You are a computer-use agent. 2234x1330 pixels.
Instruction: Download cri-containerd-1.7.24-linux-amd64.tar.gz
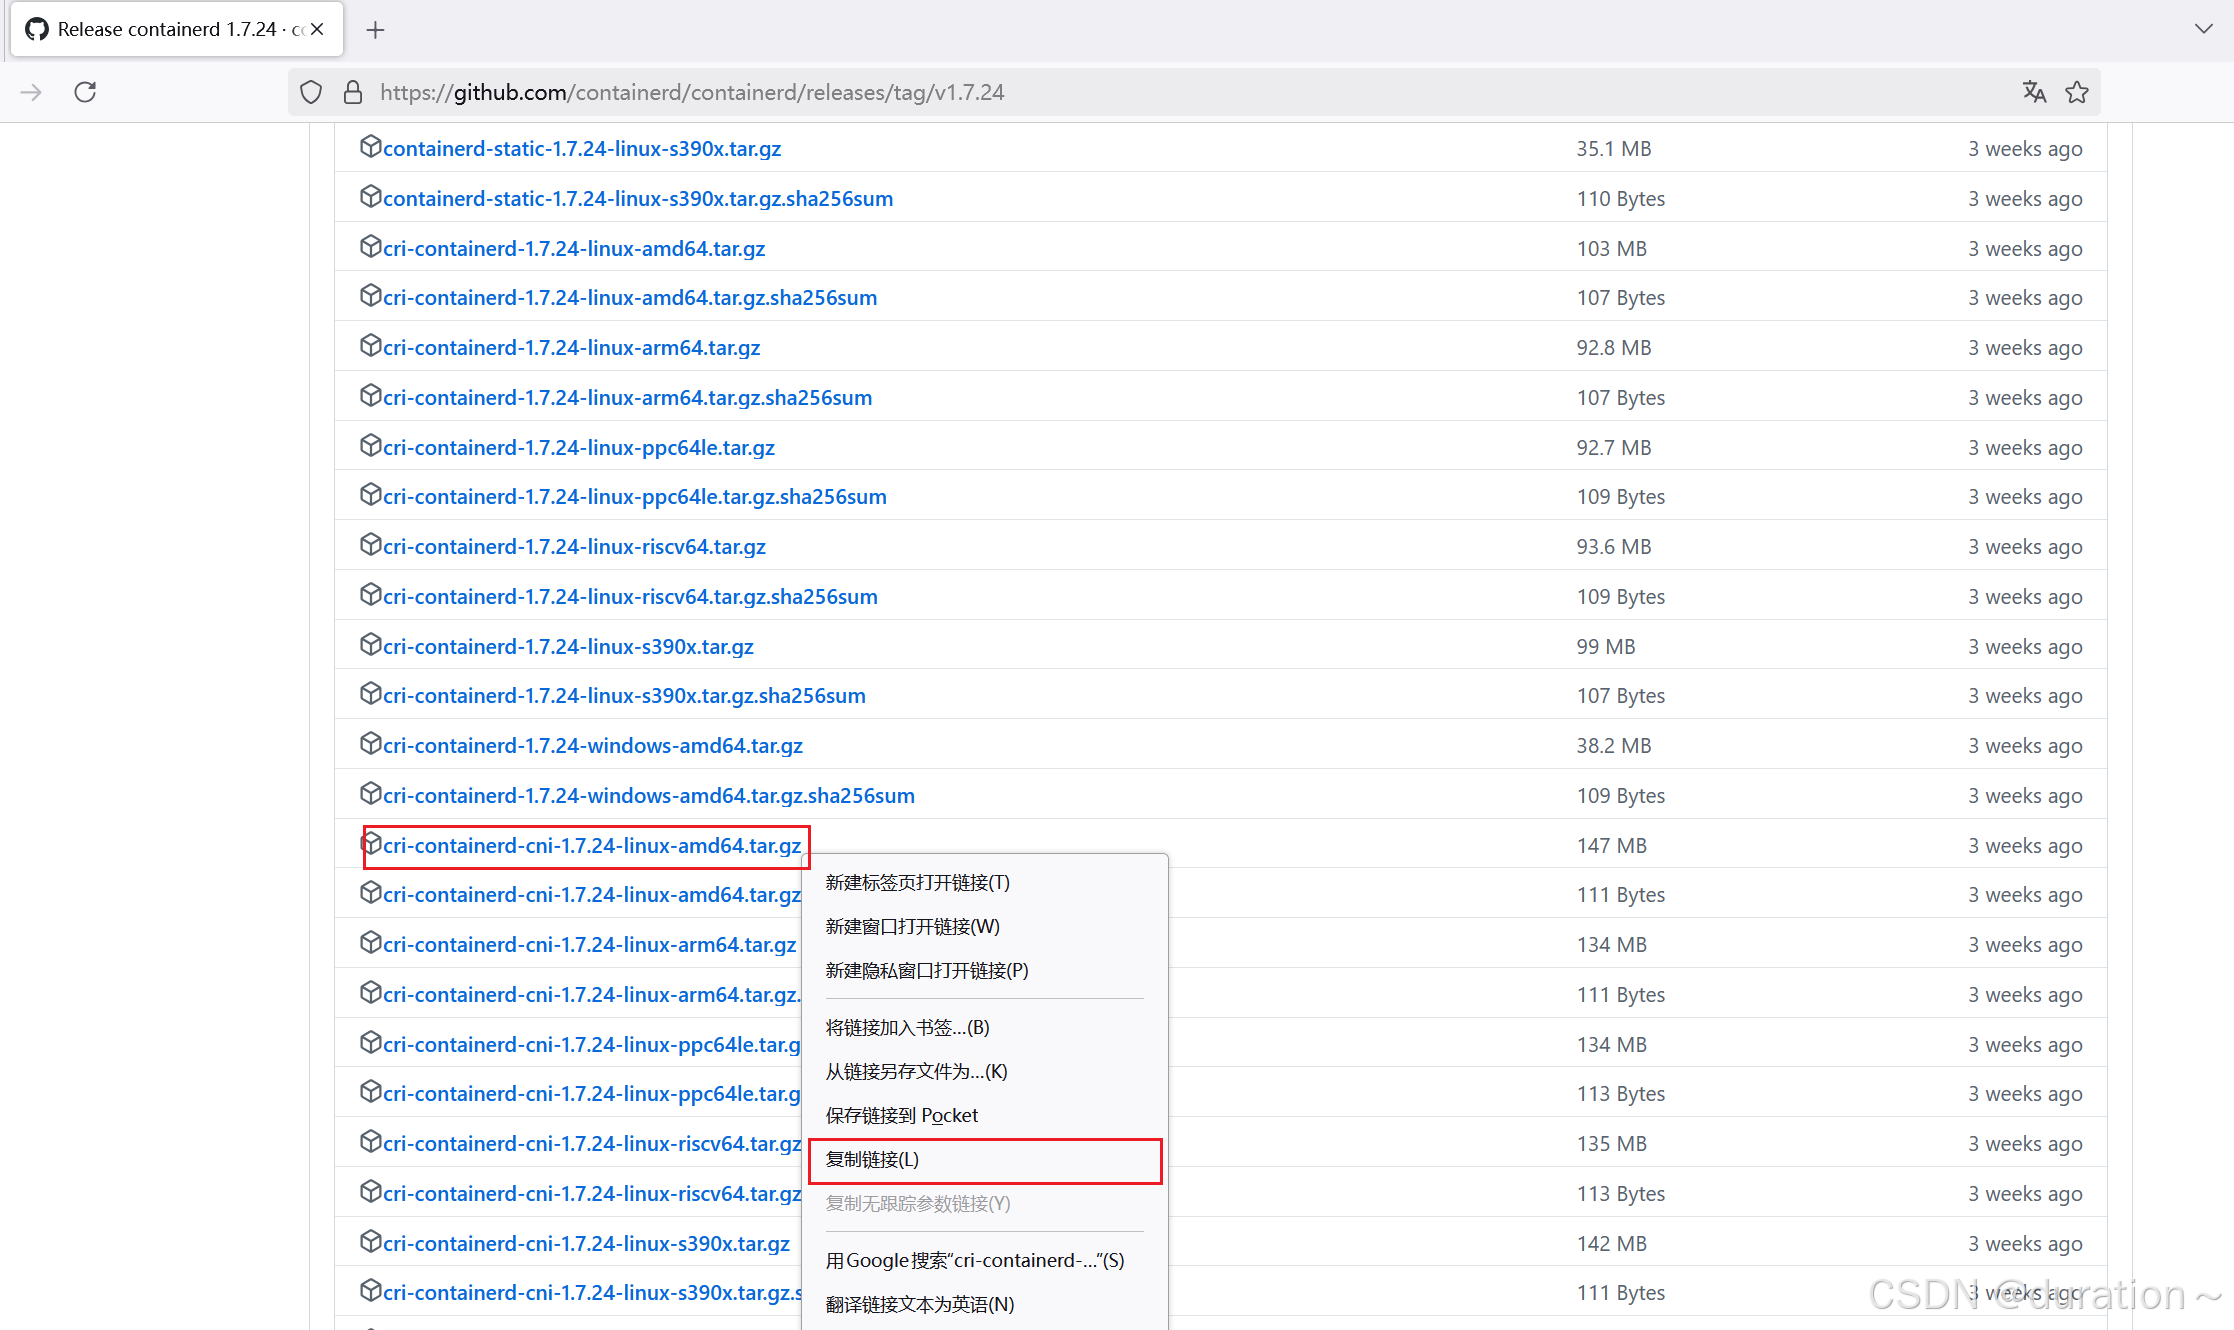[x=574, y=248]
